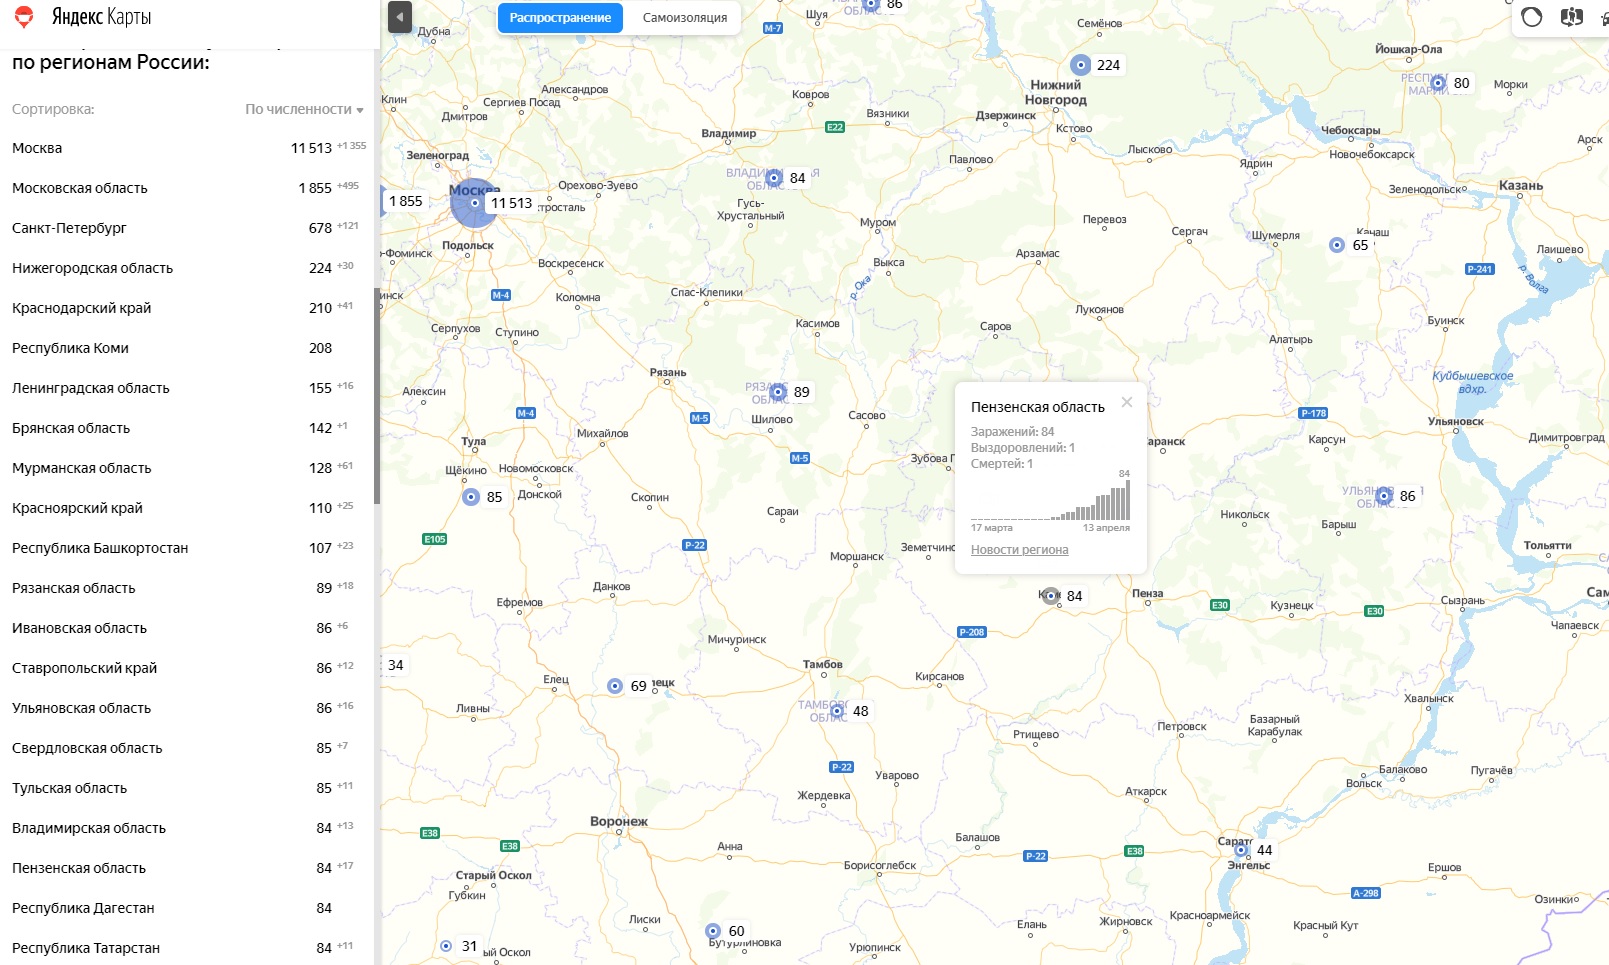The width and height of the screenshot is (1609, 965).
Task: Select Ульяновская область in the list
Action: 188,708
